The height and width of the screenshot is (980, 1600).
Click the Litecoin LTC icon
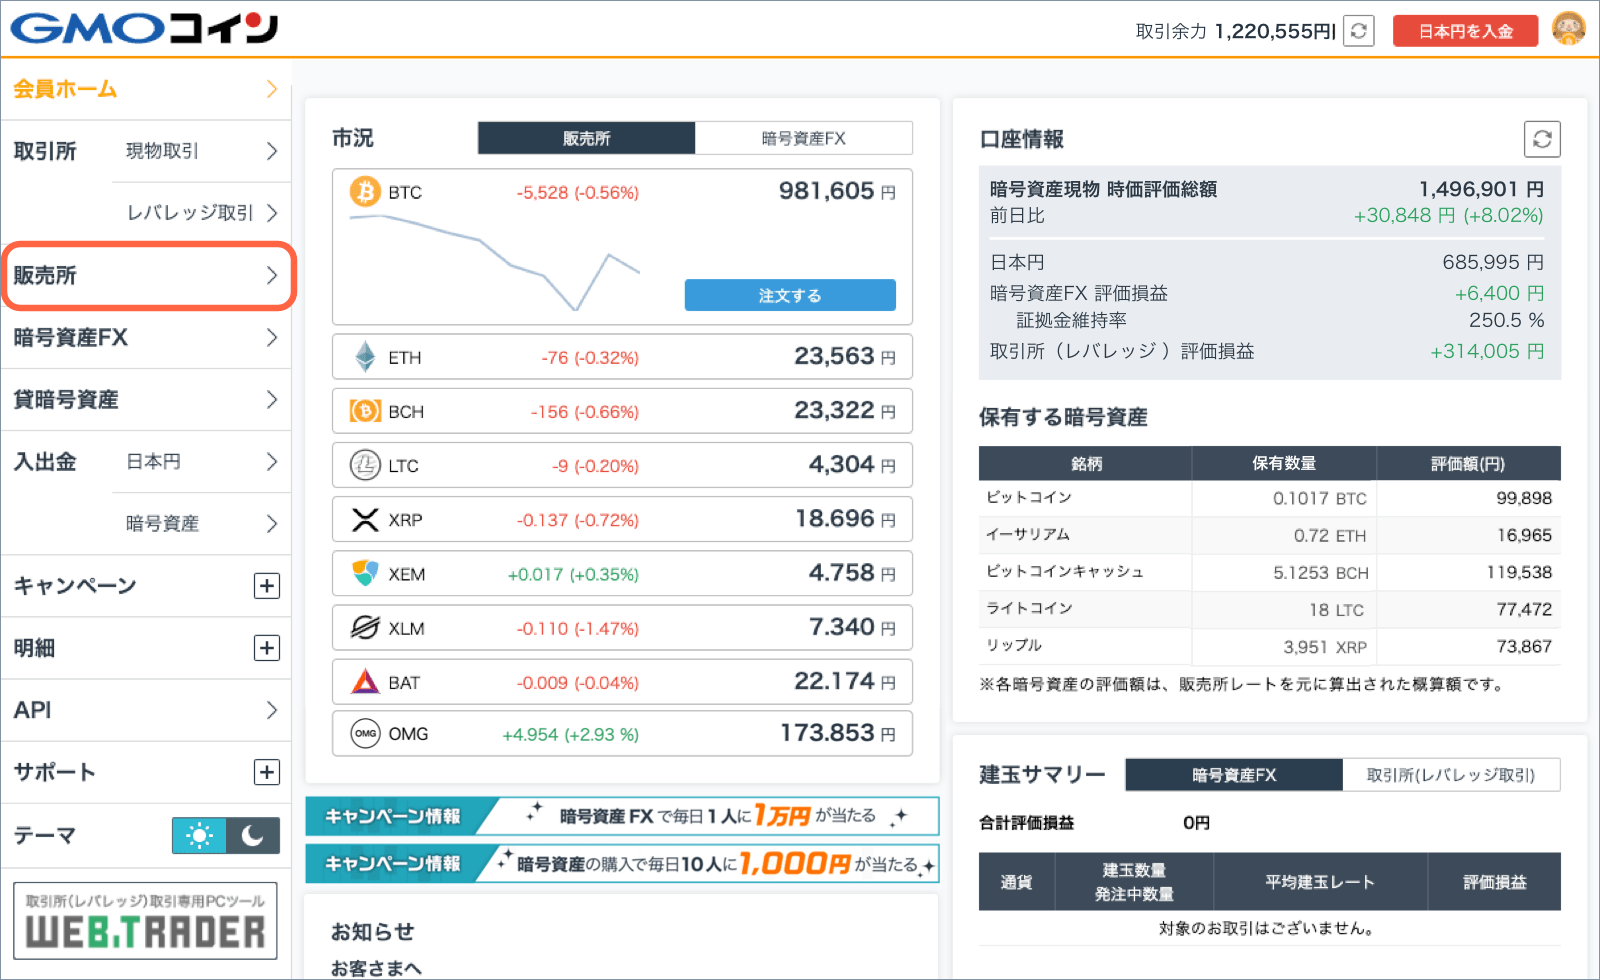click(365, 465)
